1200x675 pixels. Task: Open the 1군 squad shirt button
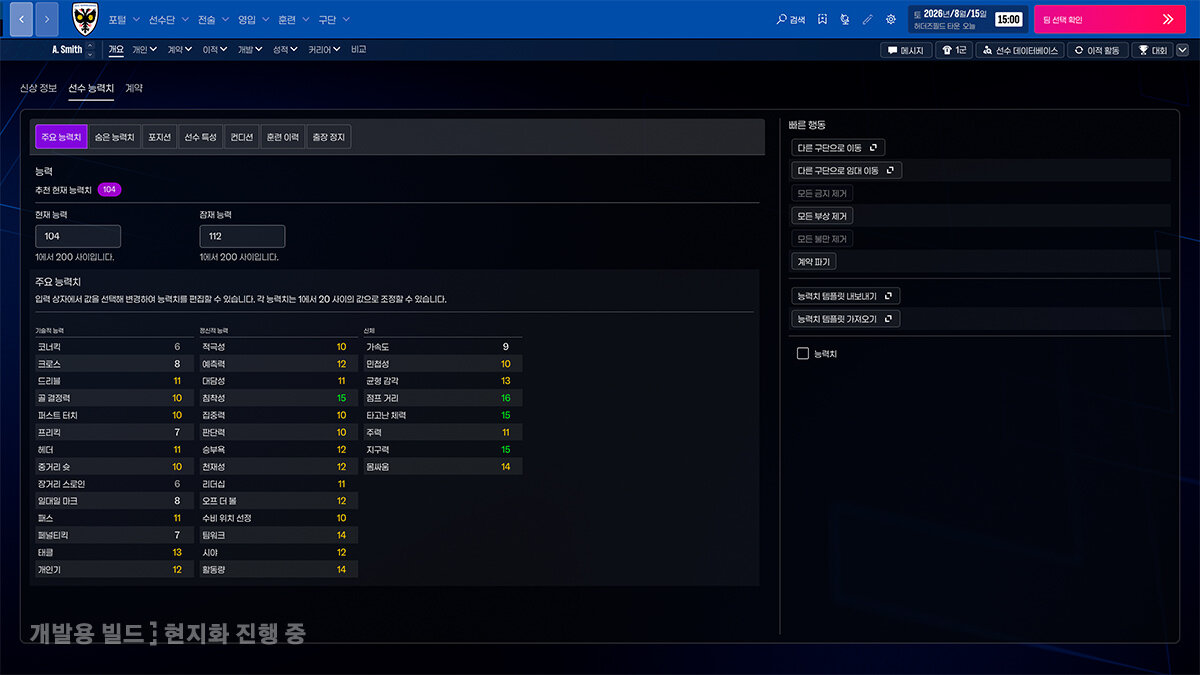pos(954,50)
